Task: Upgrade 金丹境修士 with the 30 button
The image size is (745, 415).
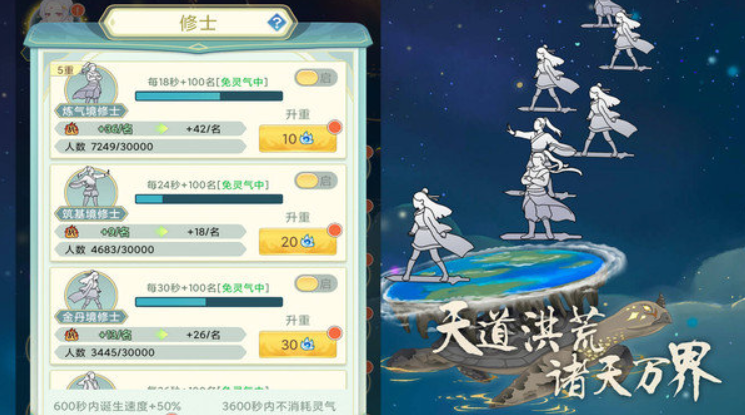Action: [x=298, y=345]
